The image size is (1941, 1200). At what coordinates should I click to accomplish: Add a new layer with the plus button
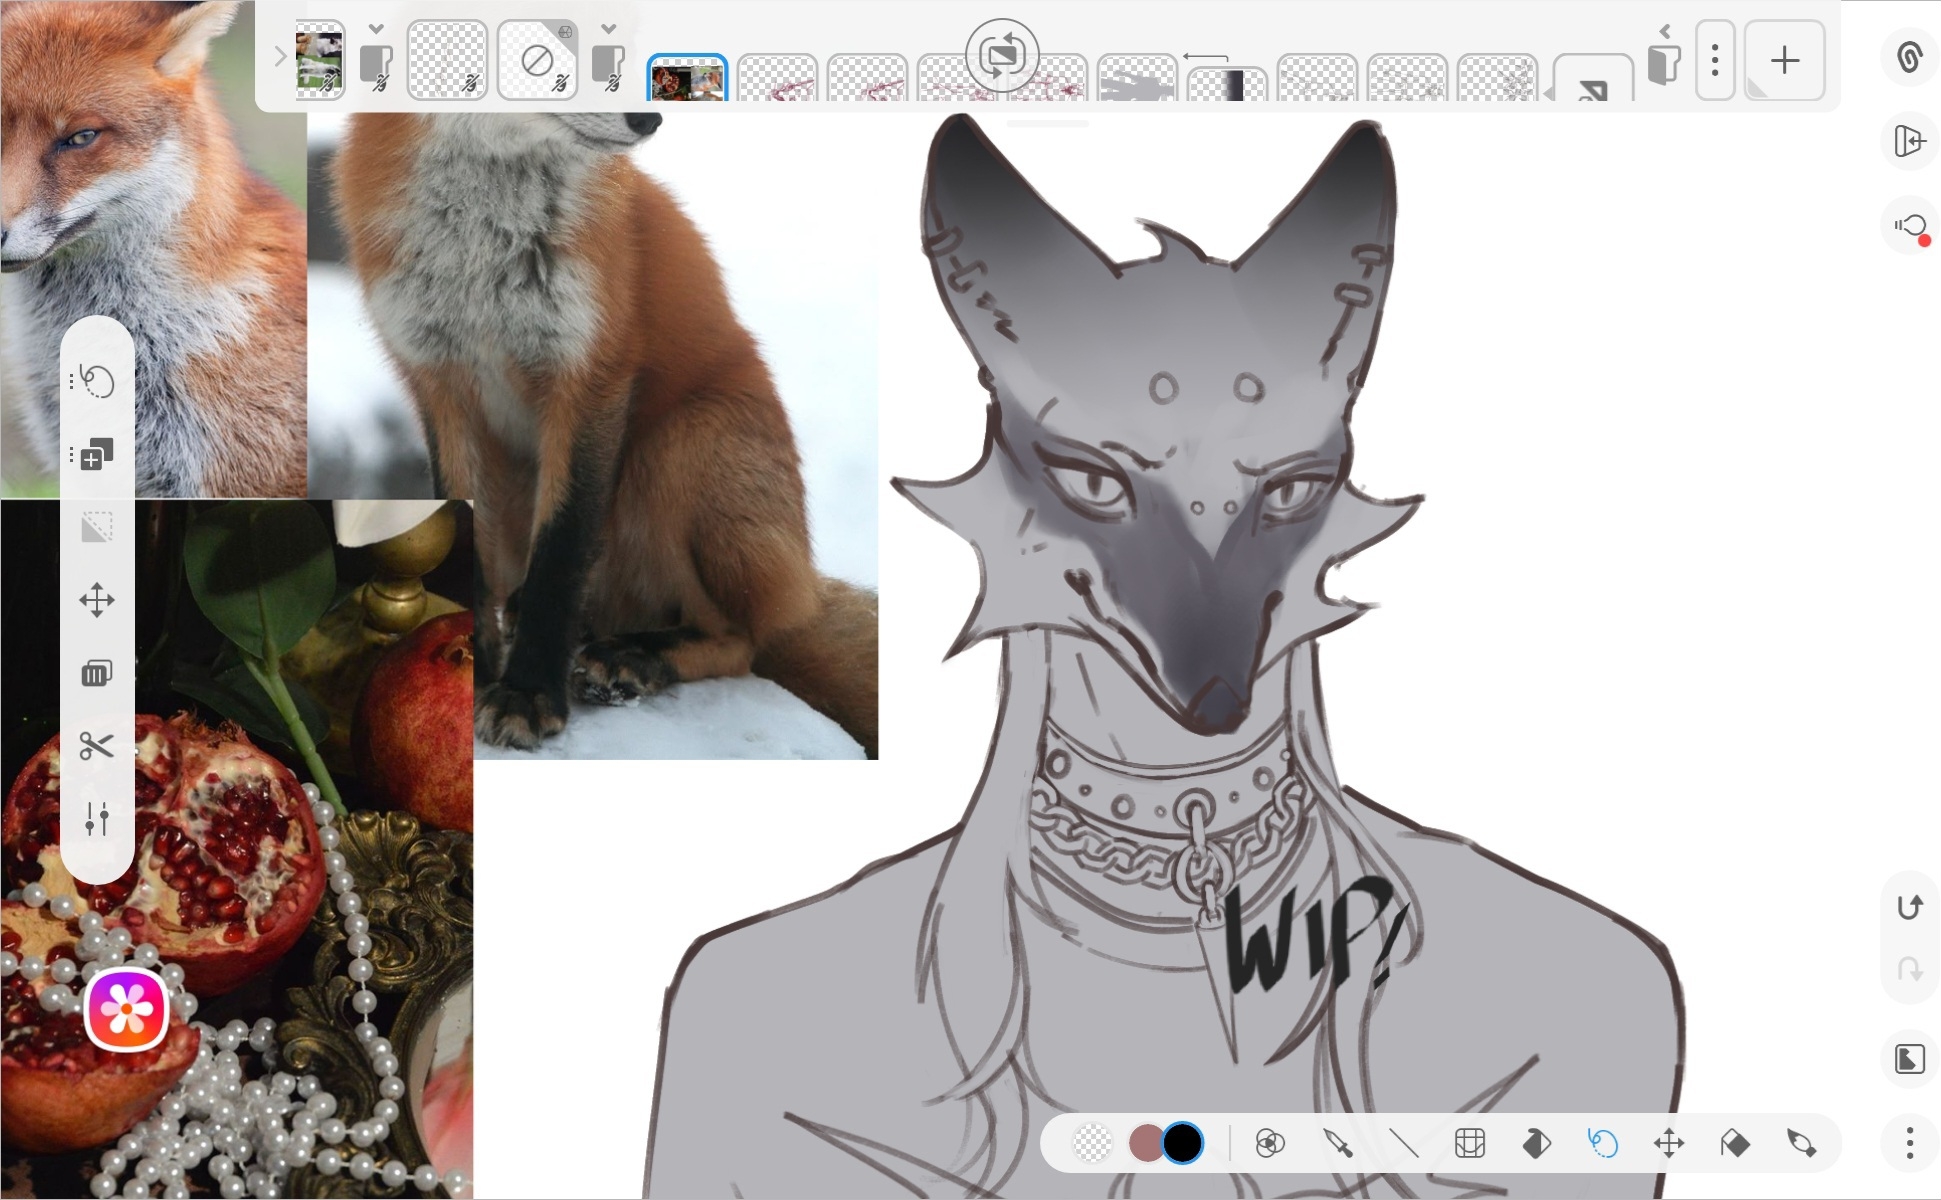tap(1785, 61)
